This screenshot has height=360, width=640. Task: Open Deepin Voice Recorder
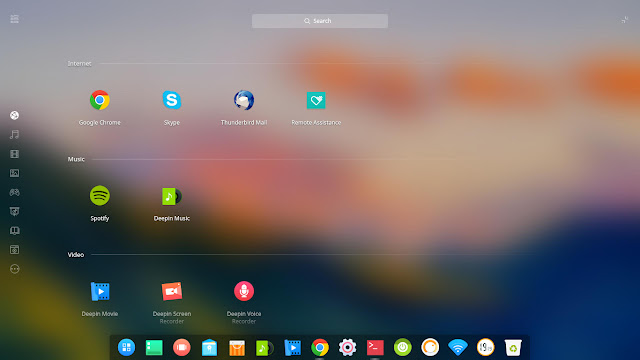(x=244, y=291)
